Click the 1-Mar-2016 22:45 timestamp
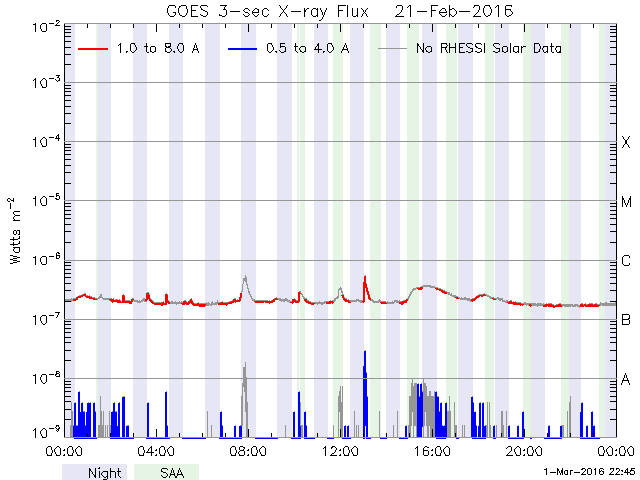The height and width of the screenshot is (480, 640). [584, 471]
